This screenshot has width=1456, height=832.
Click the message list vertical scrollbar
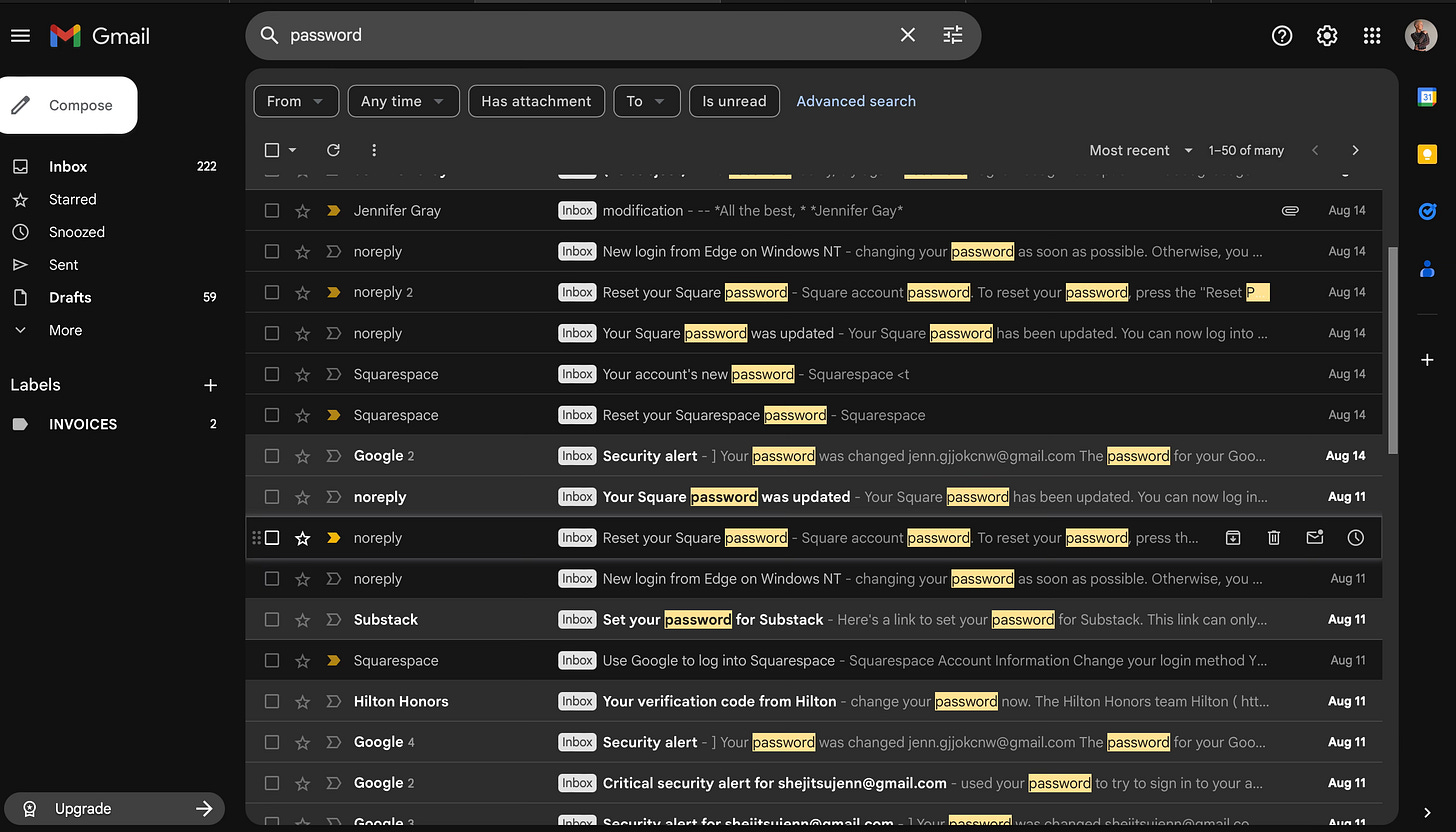(1392, 350)
